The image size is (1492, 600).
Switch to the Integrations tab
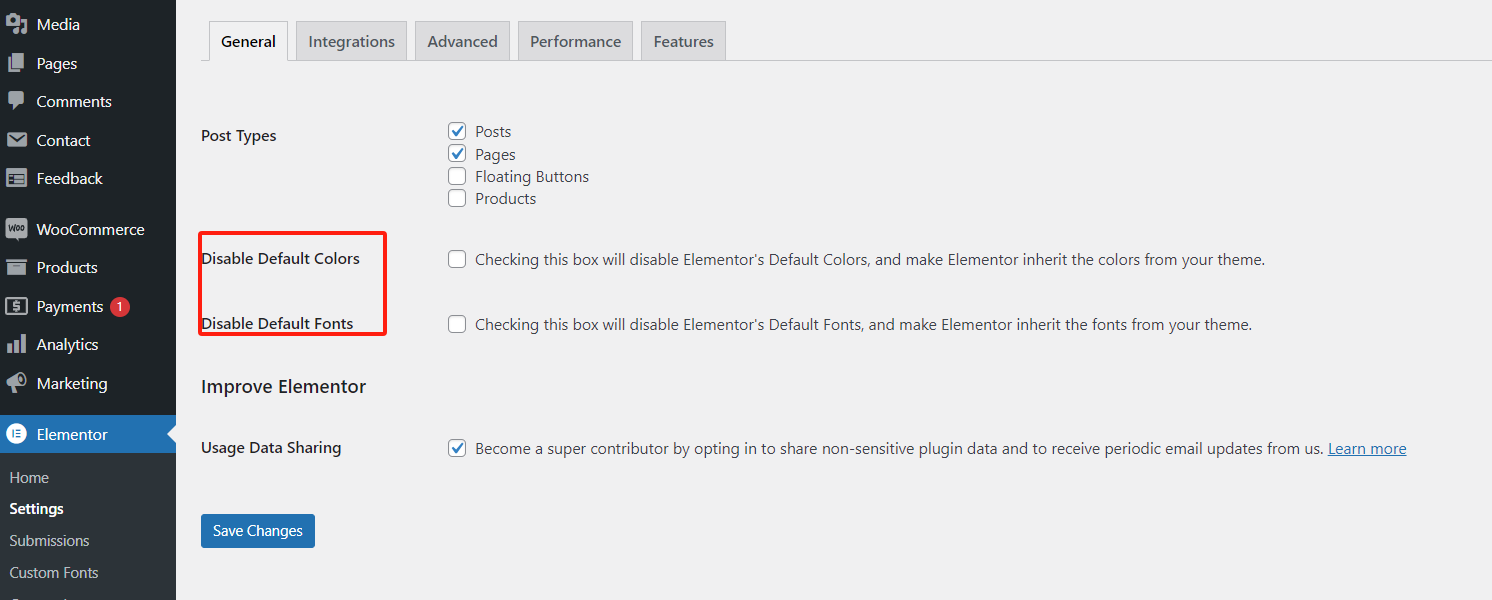(351, 41)
